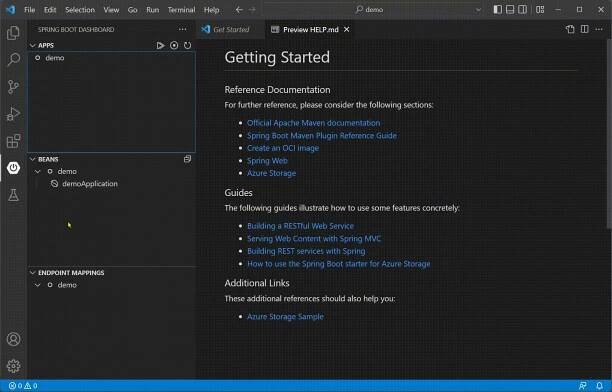Screen dimensions: 612x392
Task: Open the Spring Web link
Action: (267, 160)
